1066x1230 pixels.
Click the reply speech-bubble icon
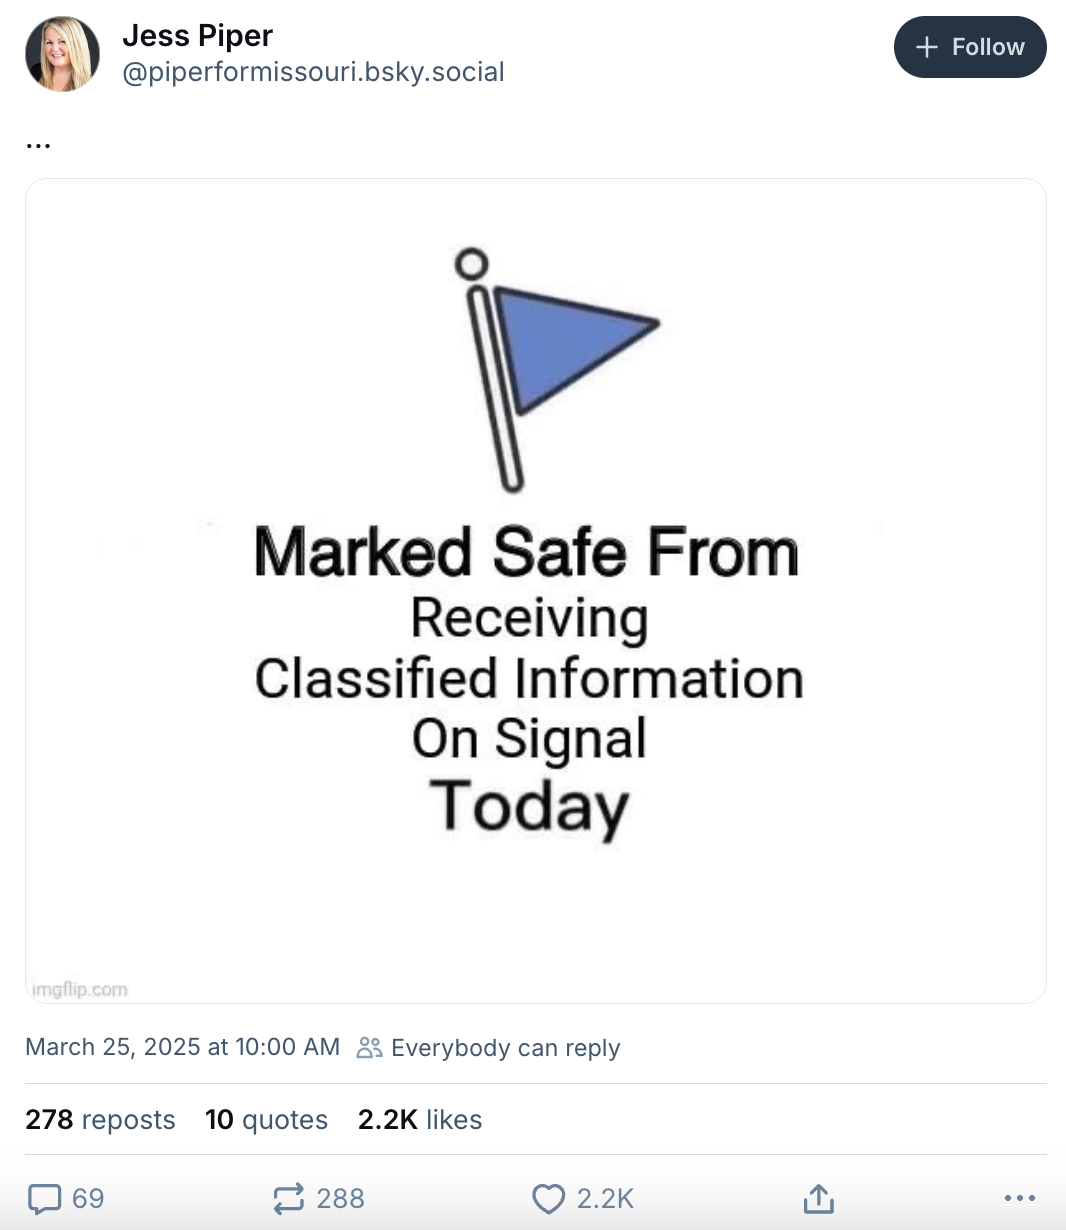point(45,1198)
